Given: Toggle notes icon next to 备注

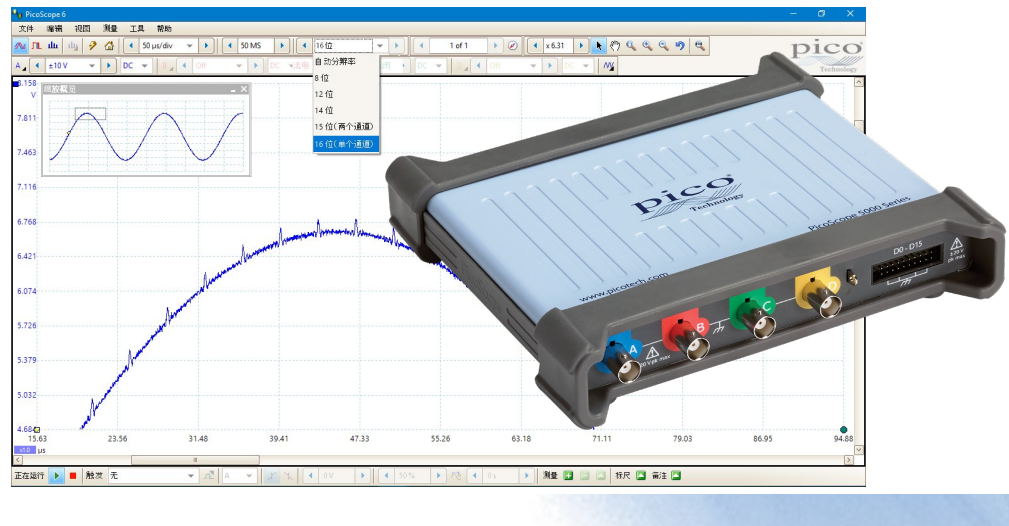Looking at the screenshot, I should tap(676, 476).
